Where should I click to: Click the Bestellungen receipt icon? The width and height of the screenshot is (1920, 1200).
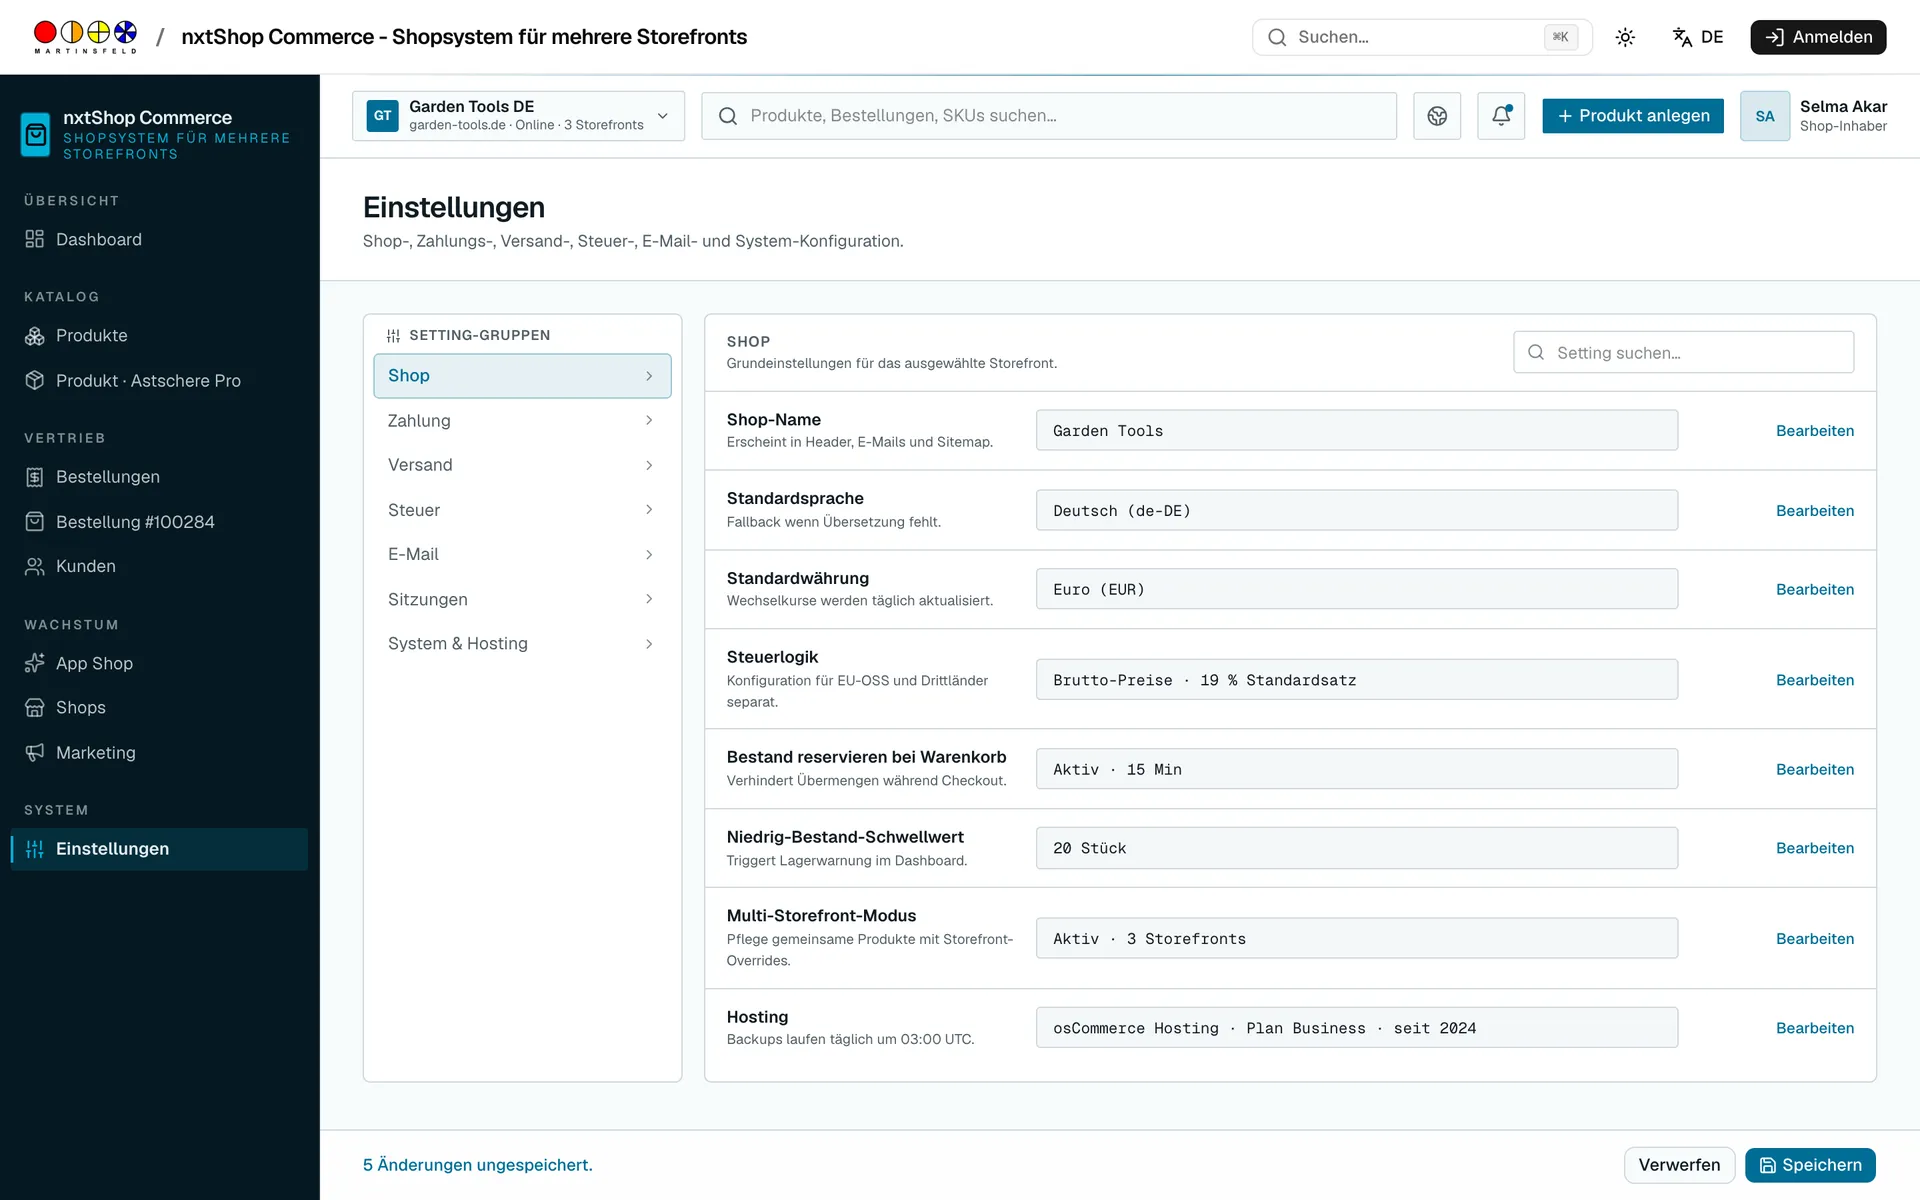(x=35, y=477)
